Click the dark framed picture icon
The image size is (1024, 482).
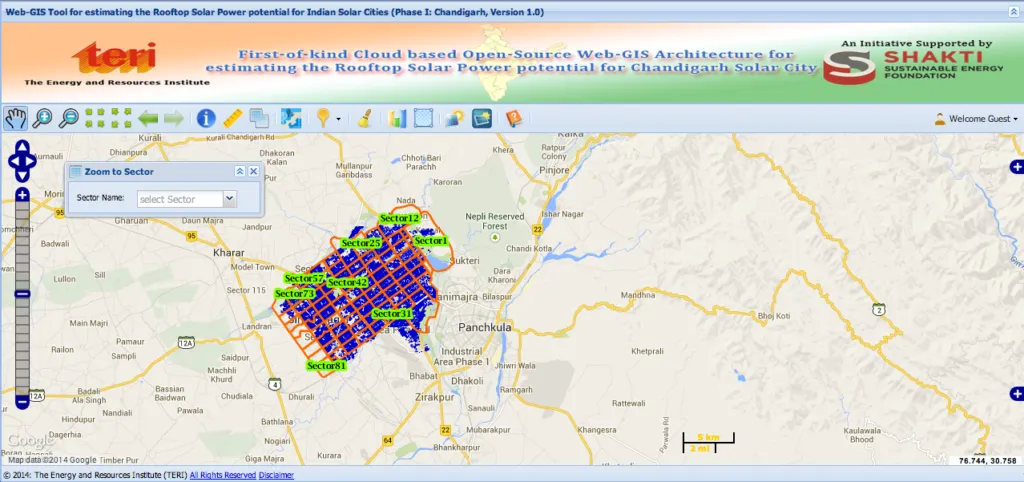(482, 118)
